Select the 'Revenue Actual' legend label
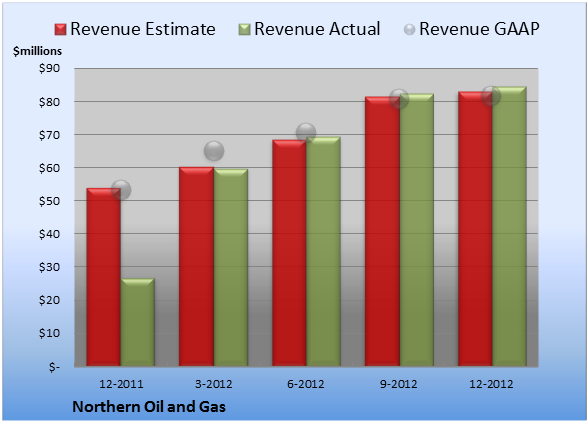The image size is (588, 422). tap(317, 29)
